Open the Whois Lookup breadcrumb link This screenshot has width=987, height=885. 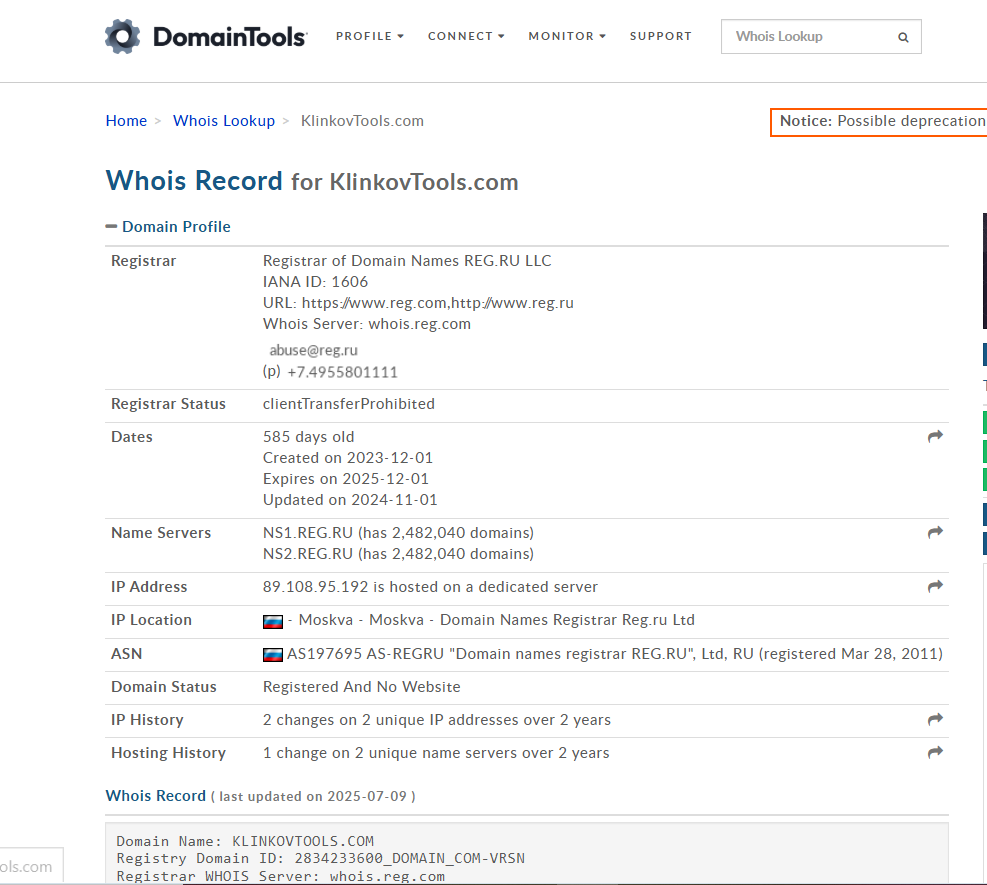pos(224,121)
